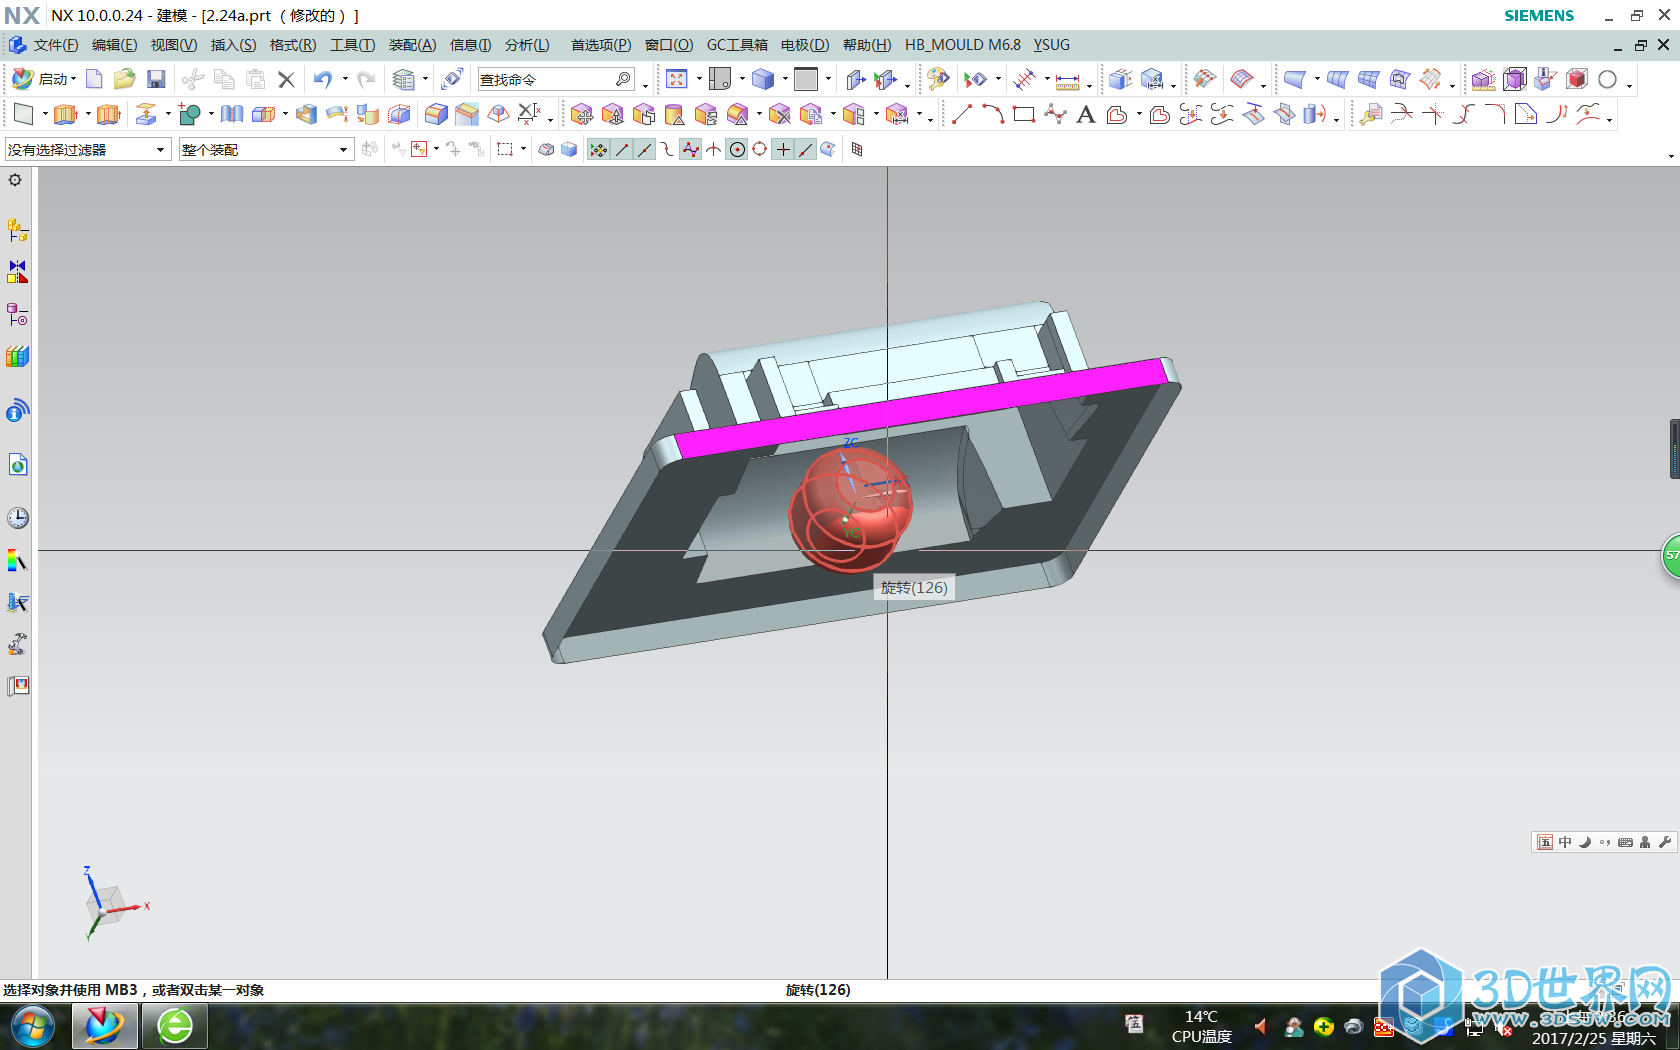Screen dimensions: 1680x1050
Task: Select the Arc curve tool
Action: pos(993,114)
